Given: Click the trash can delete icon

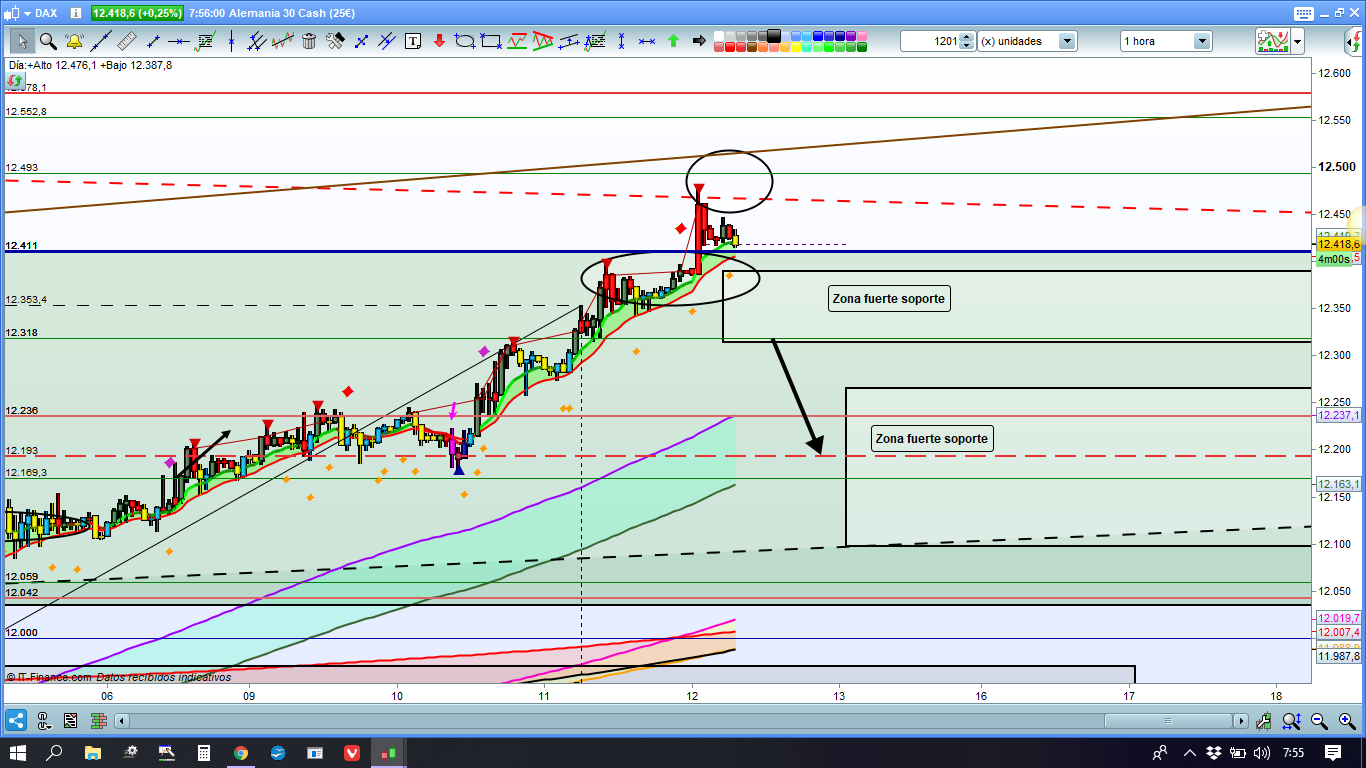Looking at the screenshot, I should [309, 41].
